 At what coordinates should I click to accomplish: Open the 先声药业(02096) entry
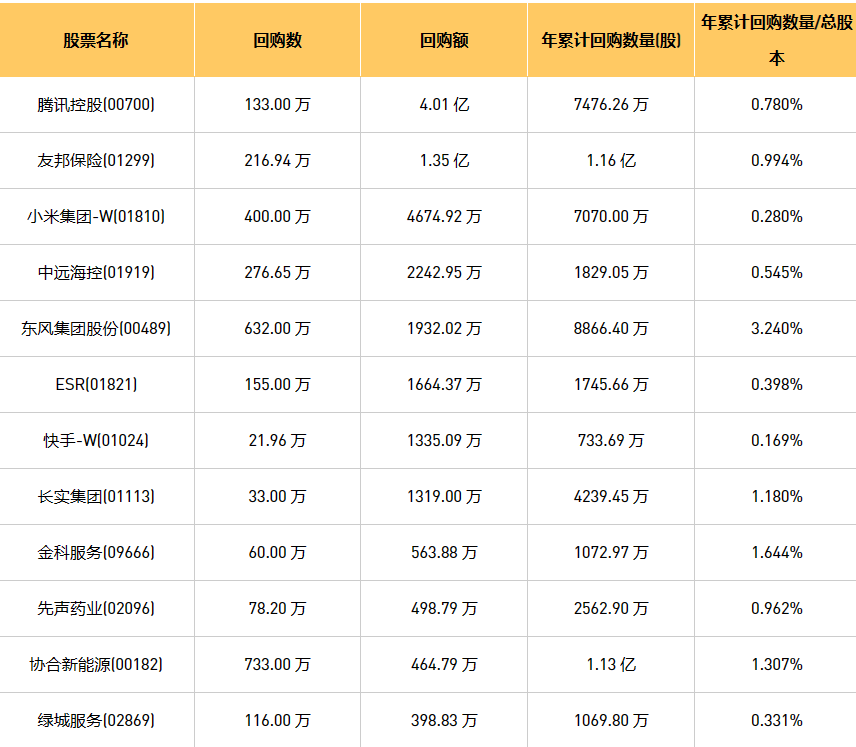coord(96,609)
